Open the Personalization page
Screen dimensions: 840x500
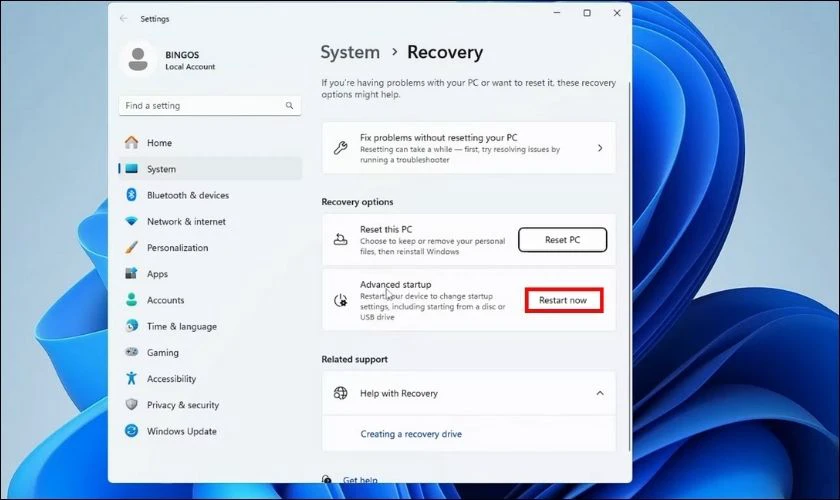tap(210, 248)
